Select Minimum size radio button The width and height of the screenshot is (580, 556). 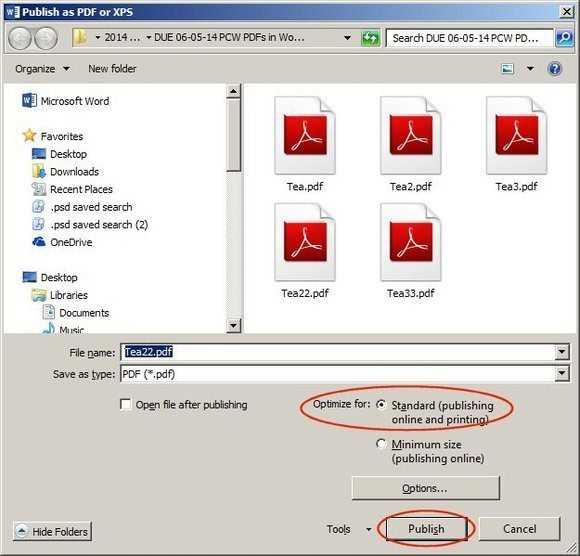381,443
